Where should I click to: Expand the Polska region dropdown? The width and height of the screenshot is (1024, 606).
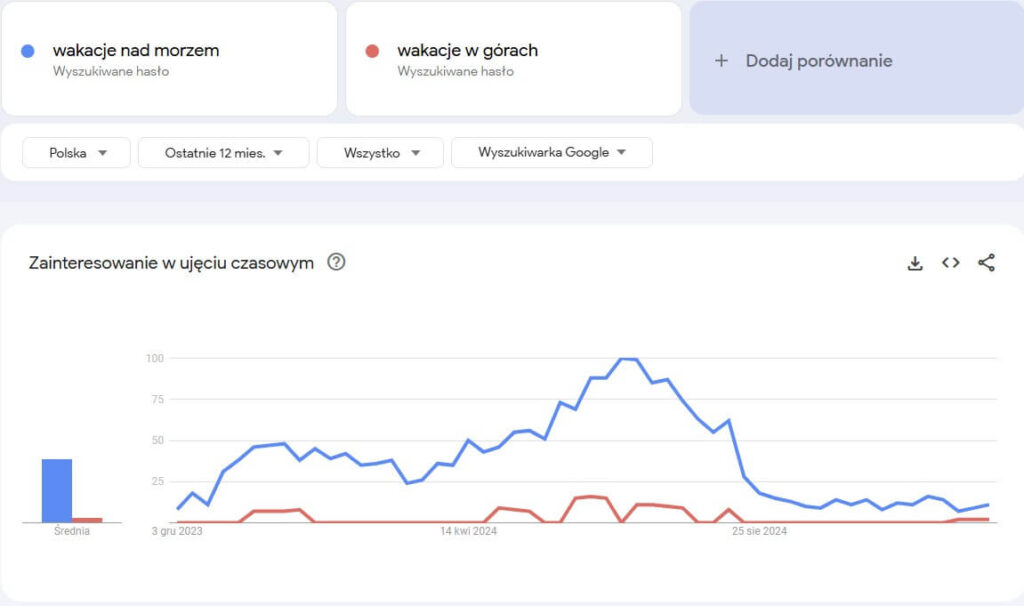77,153
